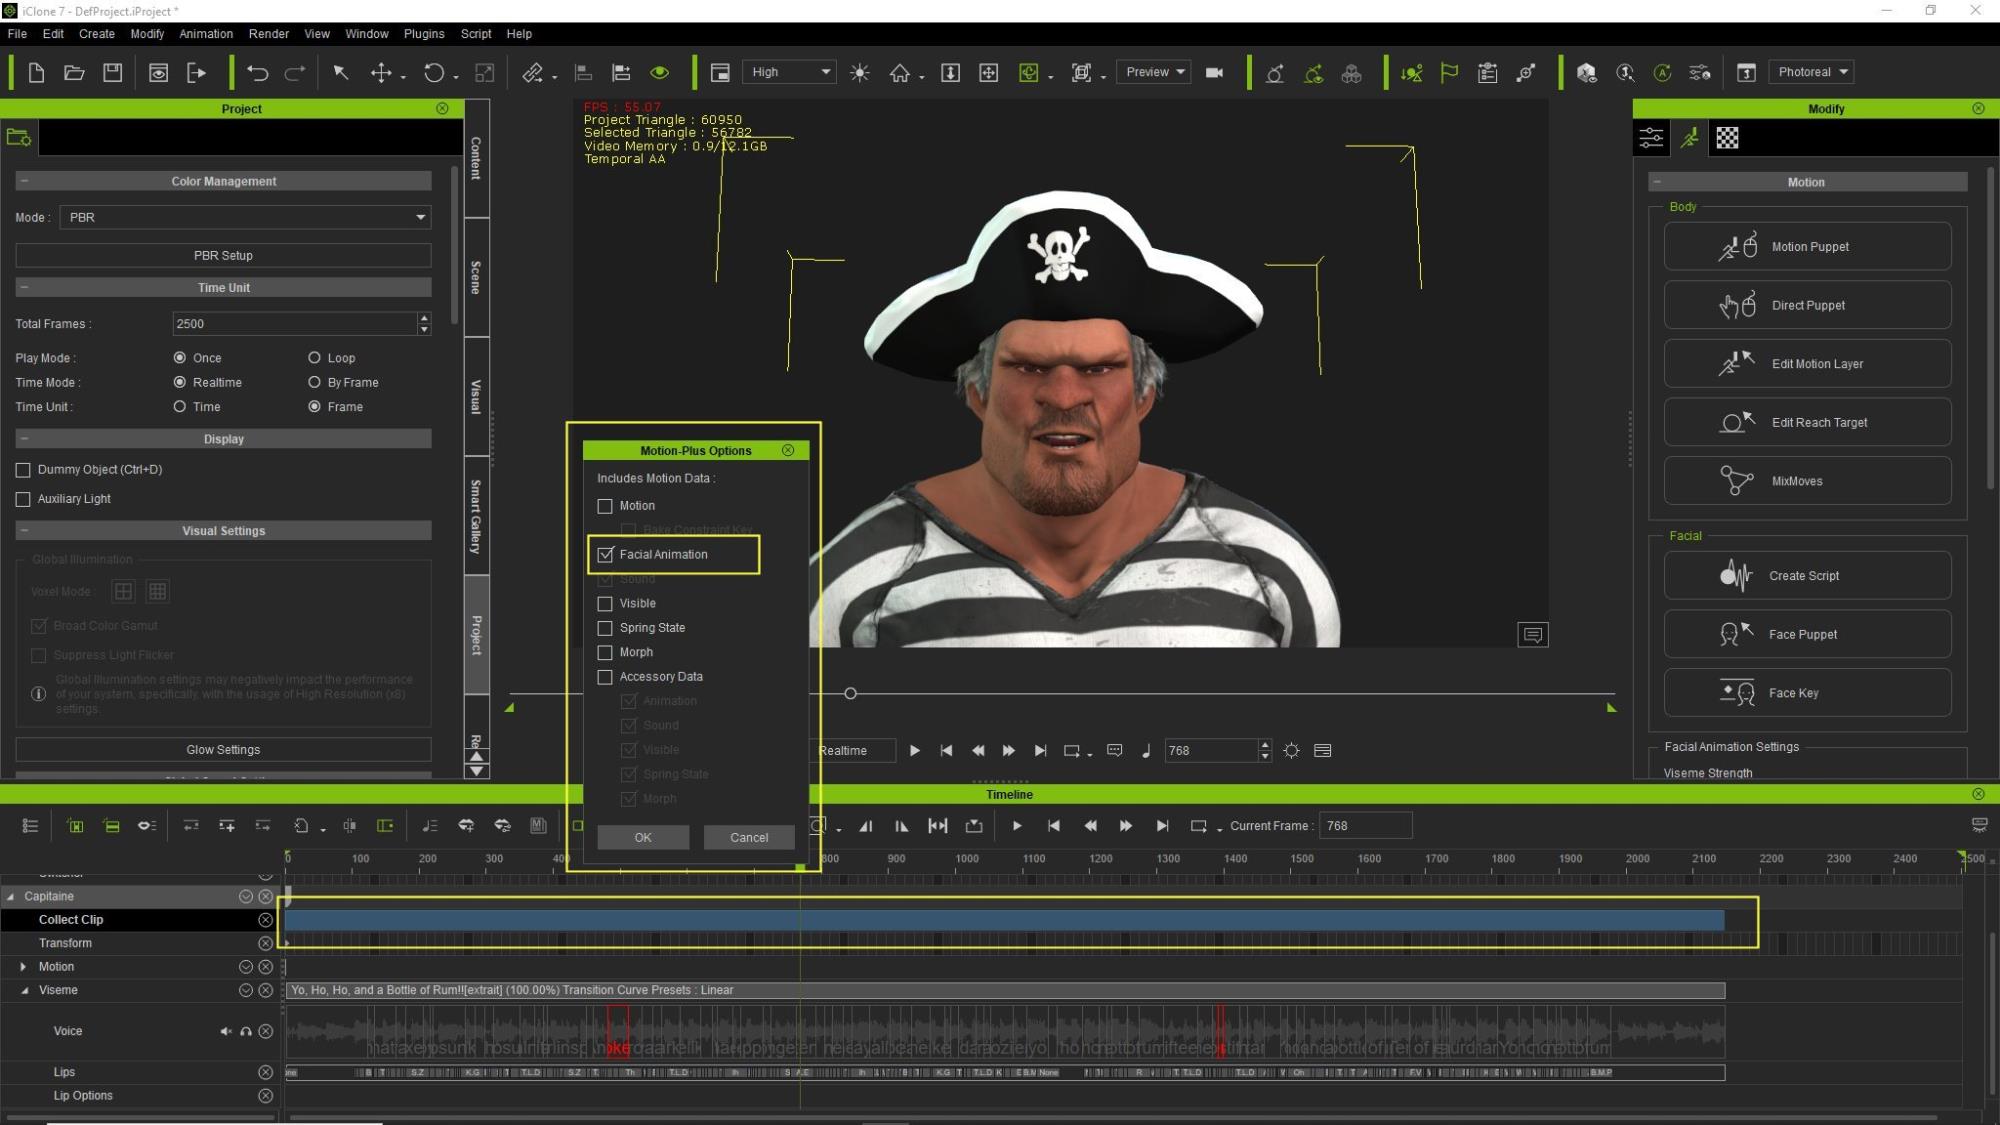Image resolution: width=2000 pixels, height=1125 pixels.
Task: Select the arrow Select tool
Action: click(340, 72)
